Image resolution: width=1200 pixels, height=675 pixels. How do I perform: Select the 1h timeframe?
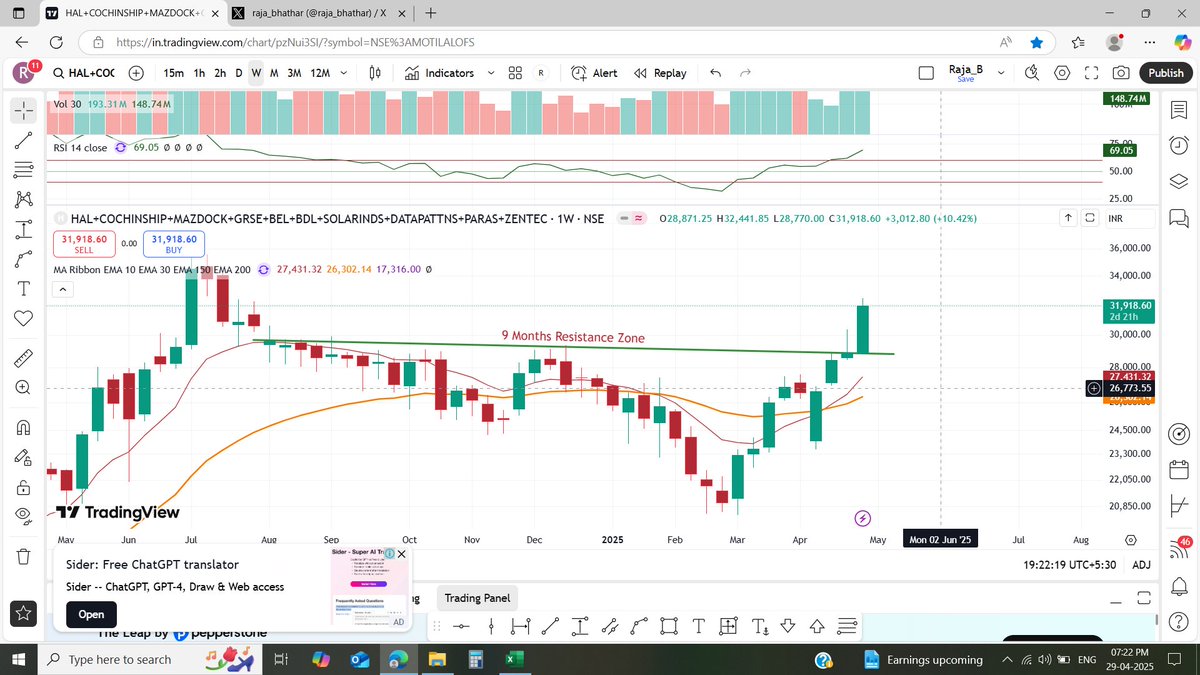(200, 73)
